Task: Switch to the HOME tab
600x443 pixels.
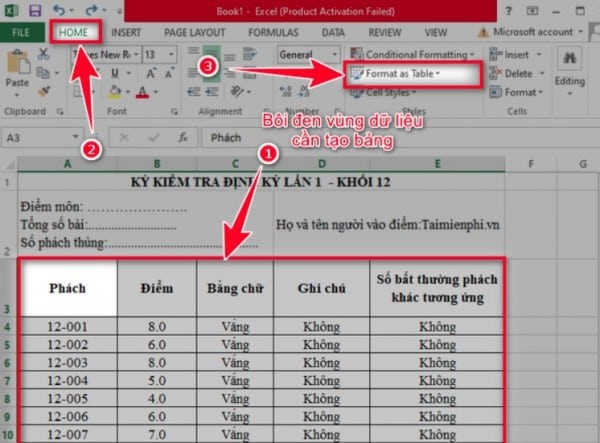Action: click(x=73, y=33)
